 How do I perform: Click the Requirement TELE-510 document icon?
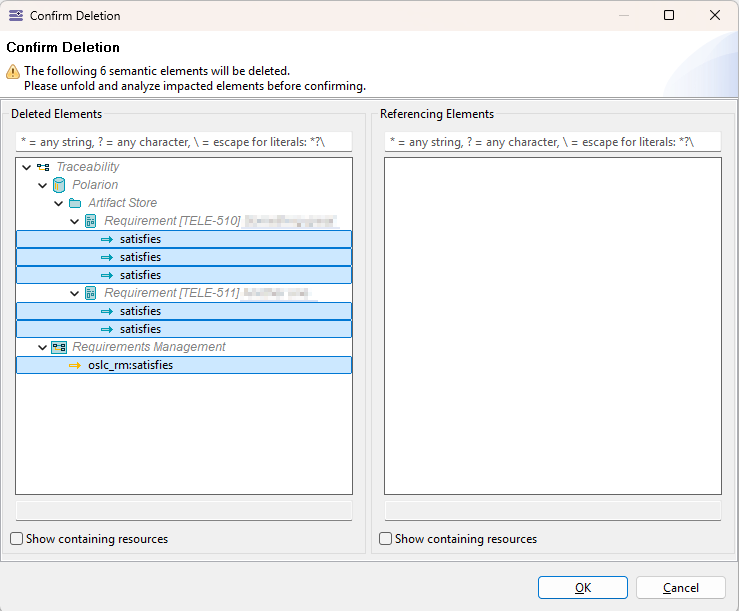point(90,221)
